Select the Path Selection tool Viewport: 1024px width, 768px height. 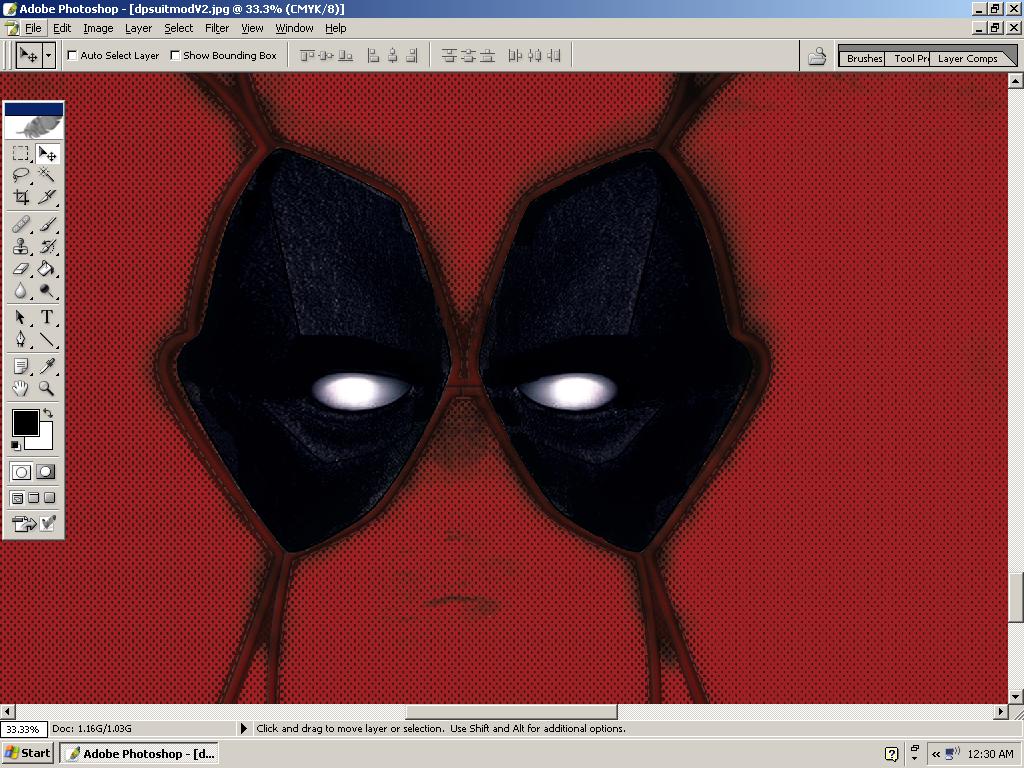click(21, 317)
